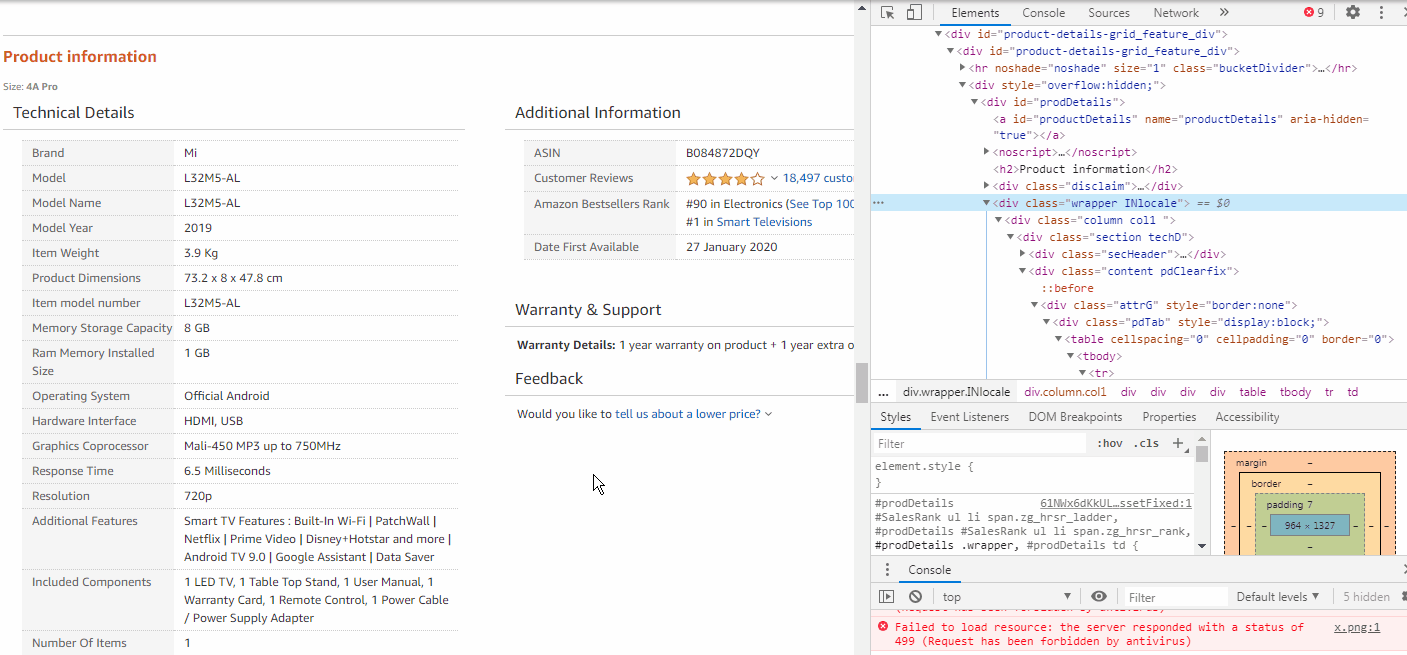The image size is (1407, 655).
Task: Collapse the table cellspacing node
Action: tap(1058, 339)
